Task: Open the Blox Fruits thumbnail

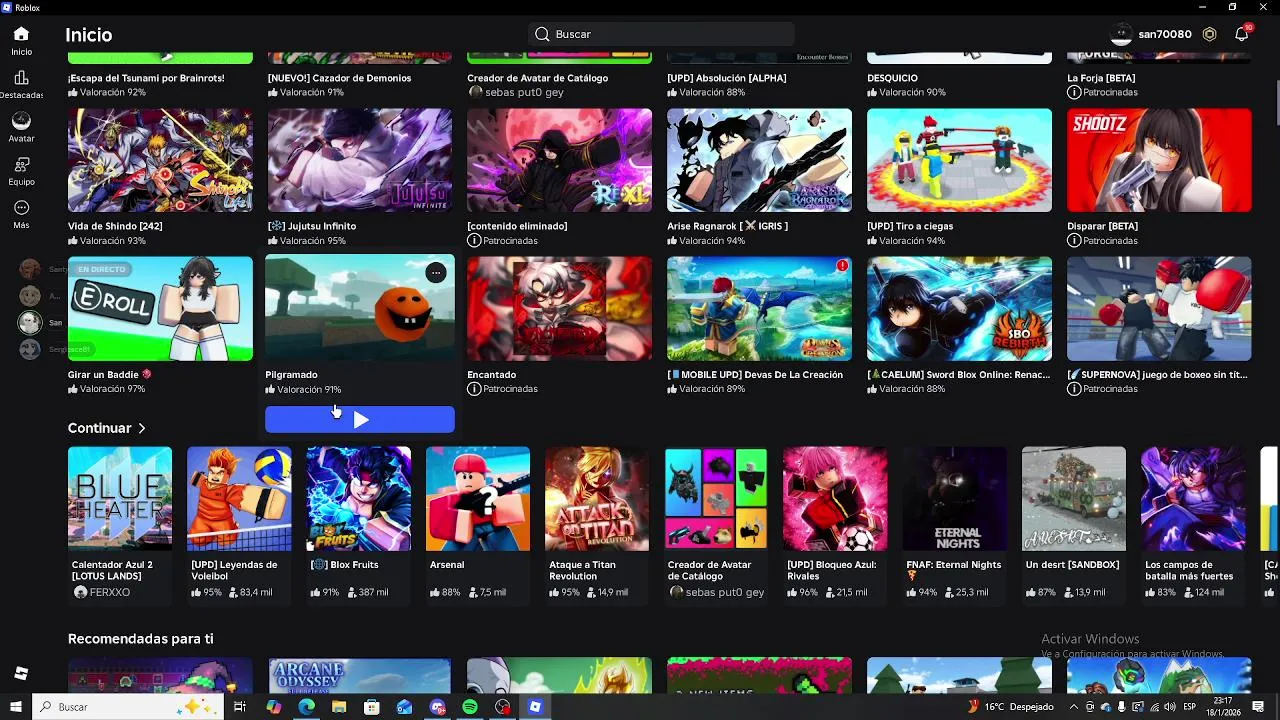Action: click(x=358, y=499)
